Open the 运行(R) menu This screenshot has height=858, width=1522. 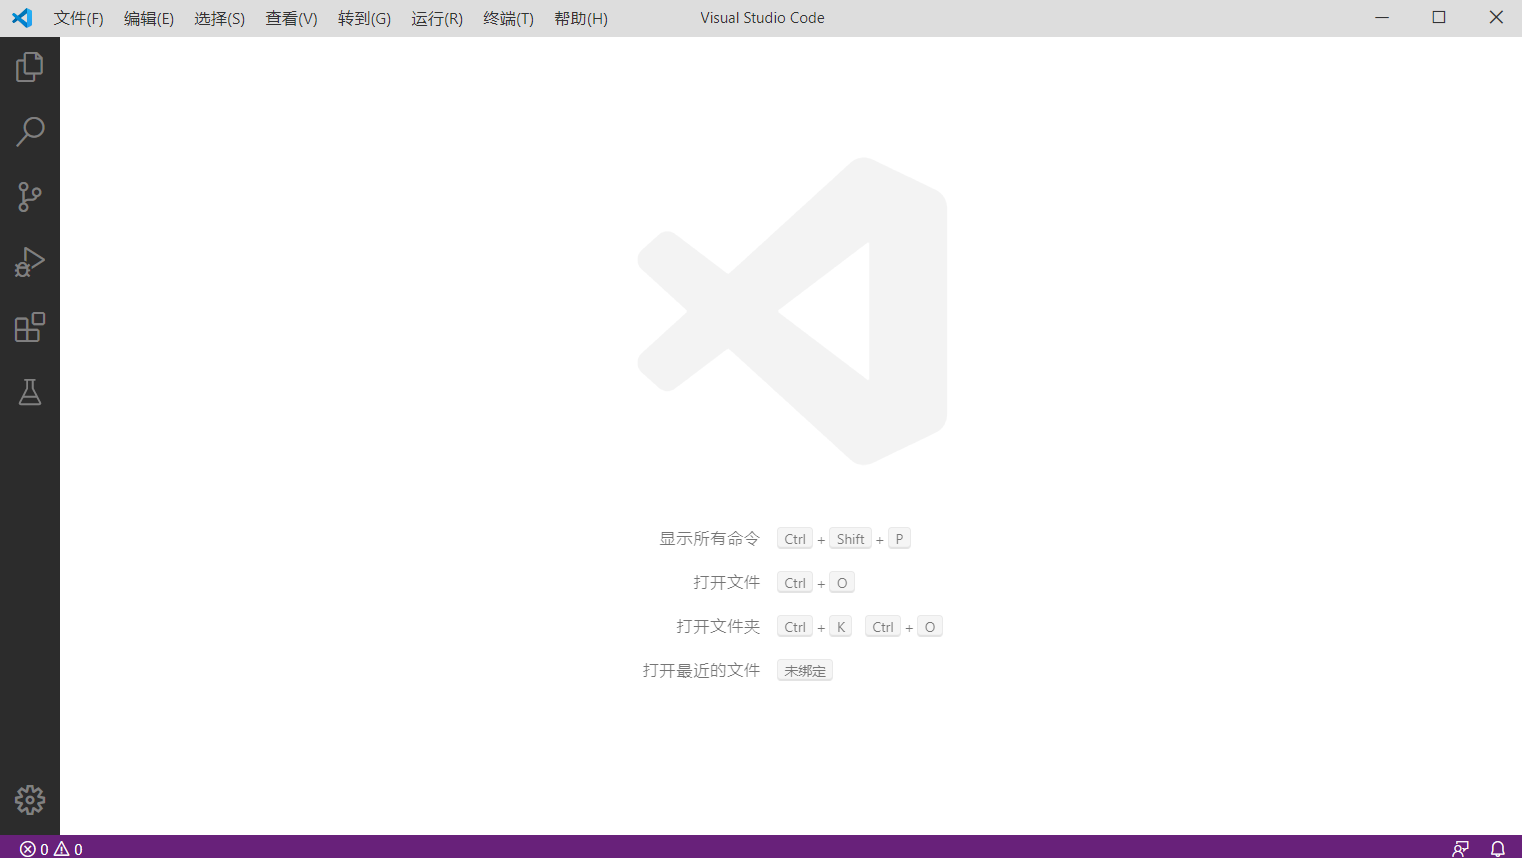[x=437, y=19]
